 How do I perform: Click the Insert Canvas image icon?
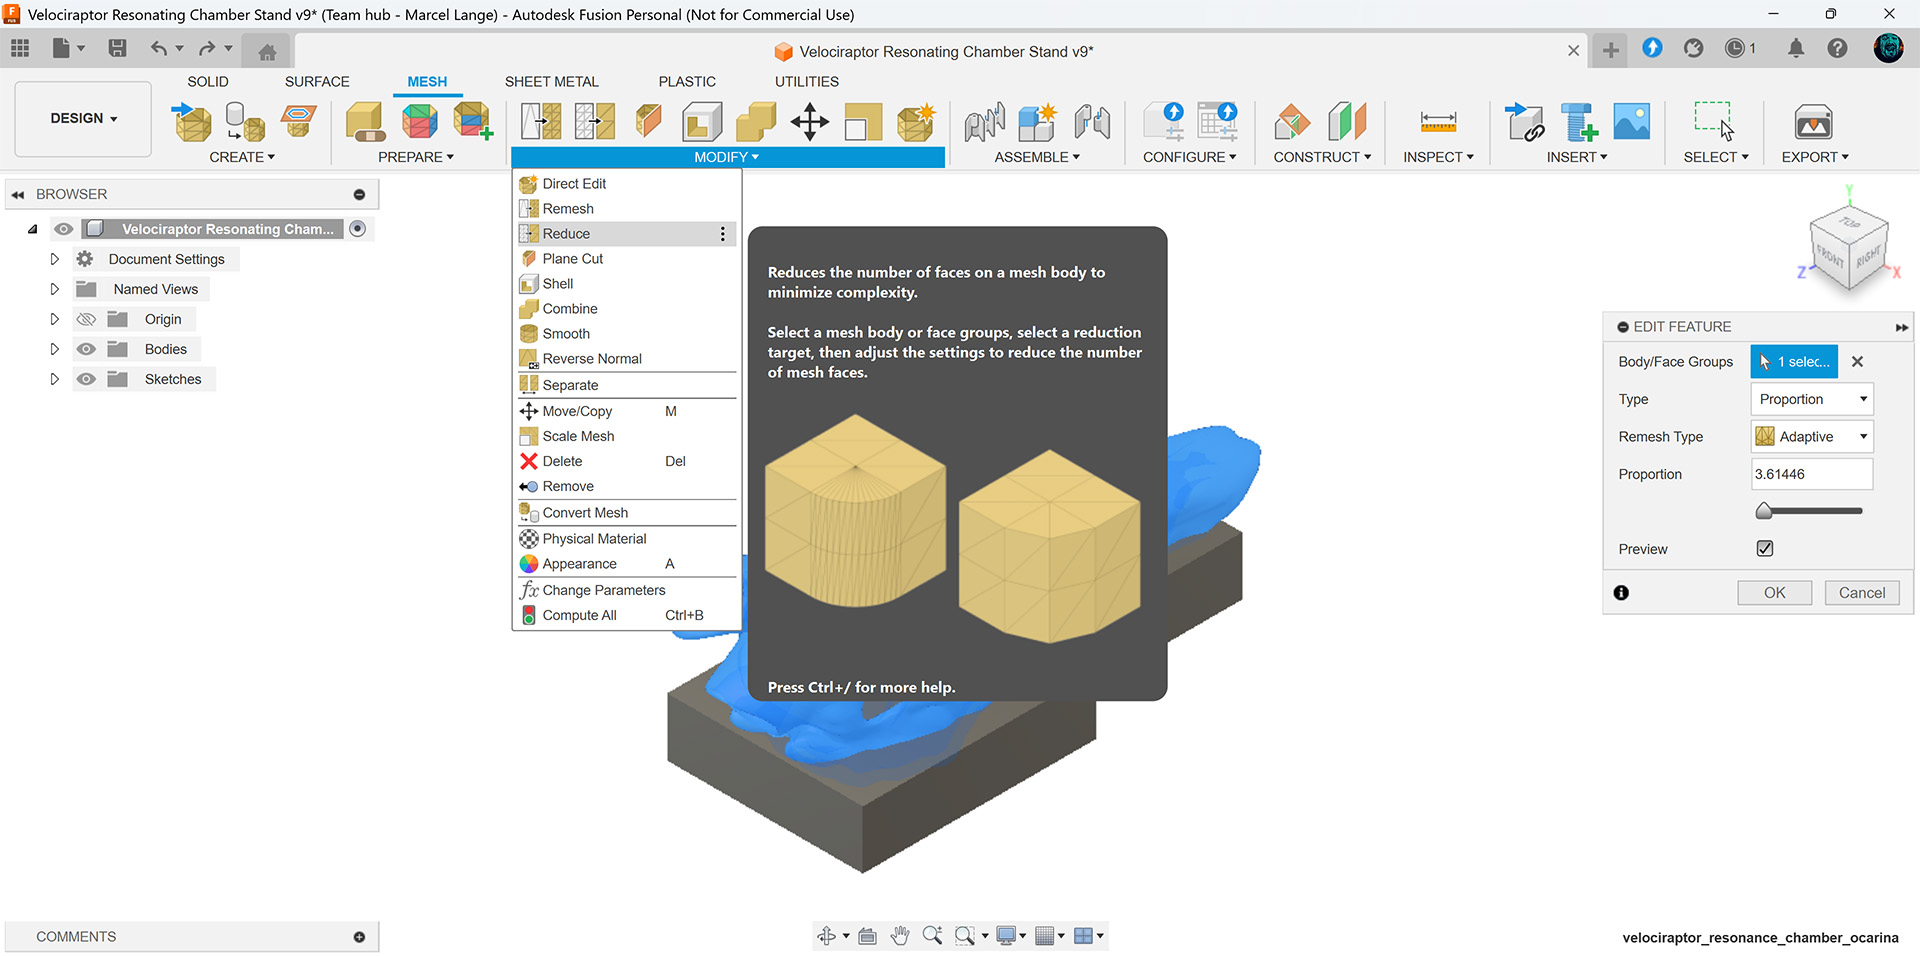pyautogui.click(x=1631, y=122)
